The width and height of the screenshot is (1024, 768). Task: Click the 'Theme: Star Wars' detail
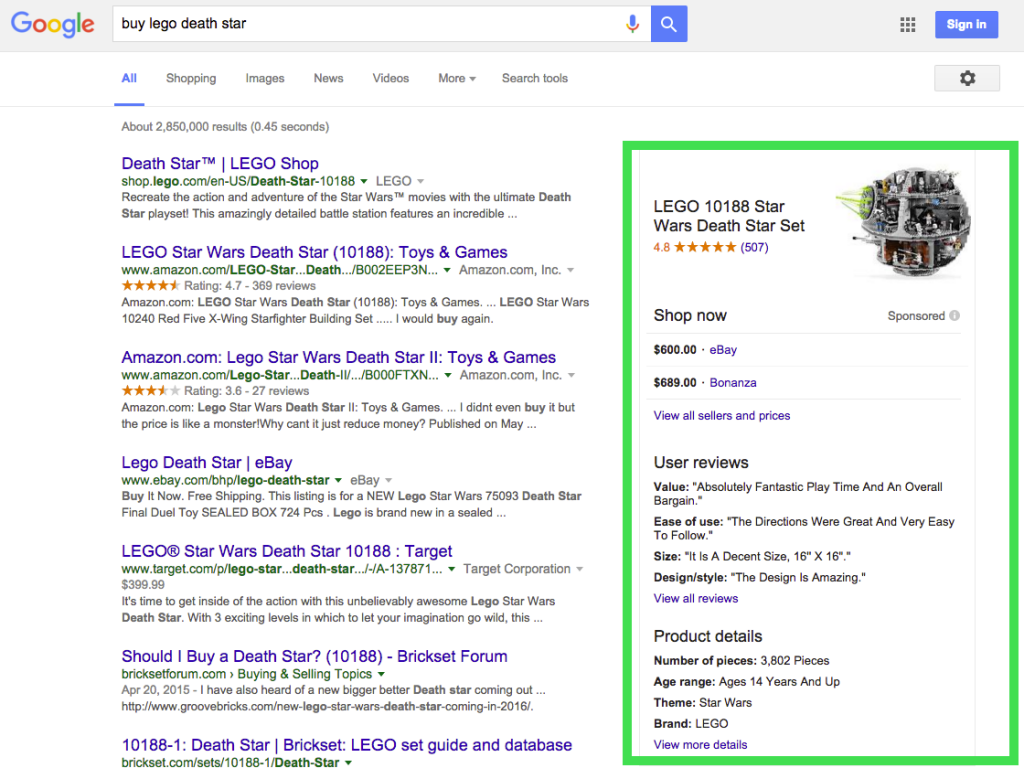pyautogui.click(x=703, y=703)
